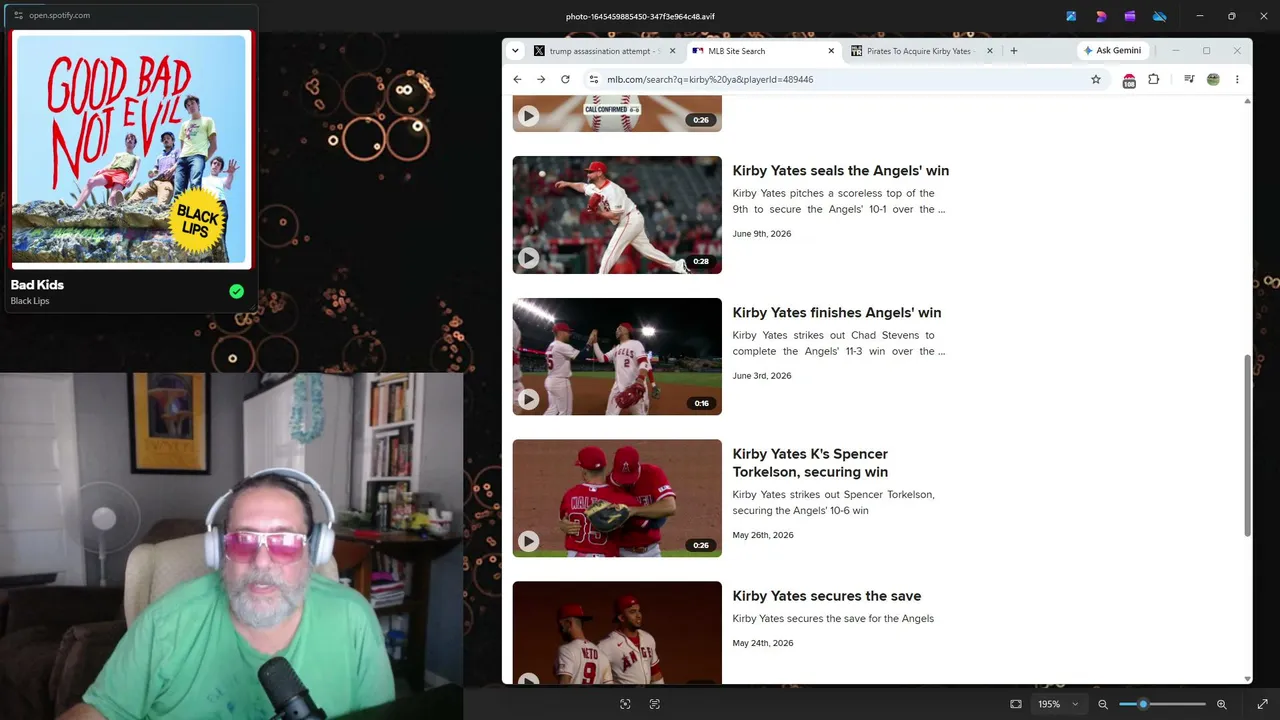Go back to the previous page
Image resolution: width=1280 pixels, height=720 pixels.
pos(517,80)
